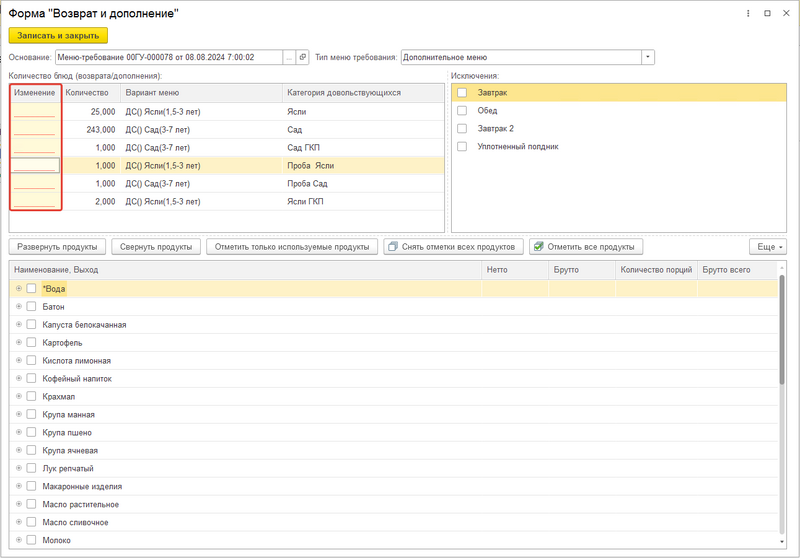Click the Изменение cell for Проба Ясли row
800x558 pixels.
tap(36, 165)
